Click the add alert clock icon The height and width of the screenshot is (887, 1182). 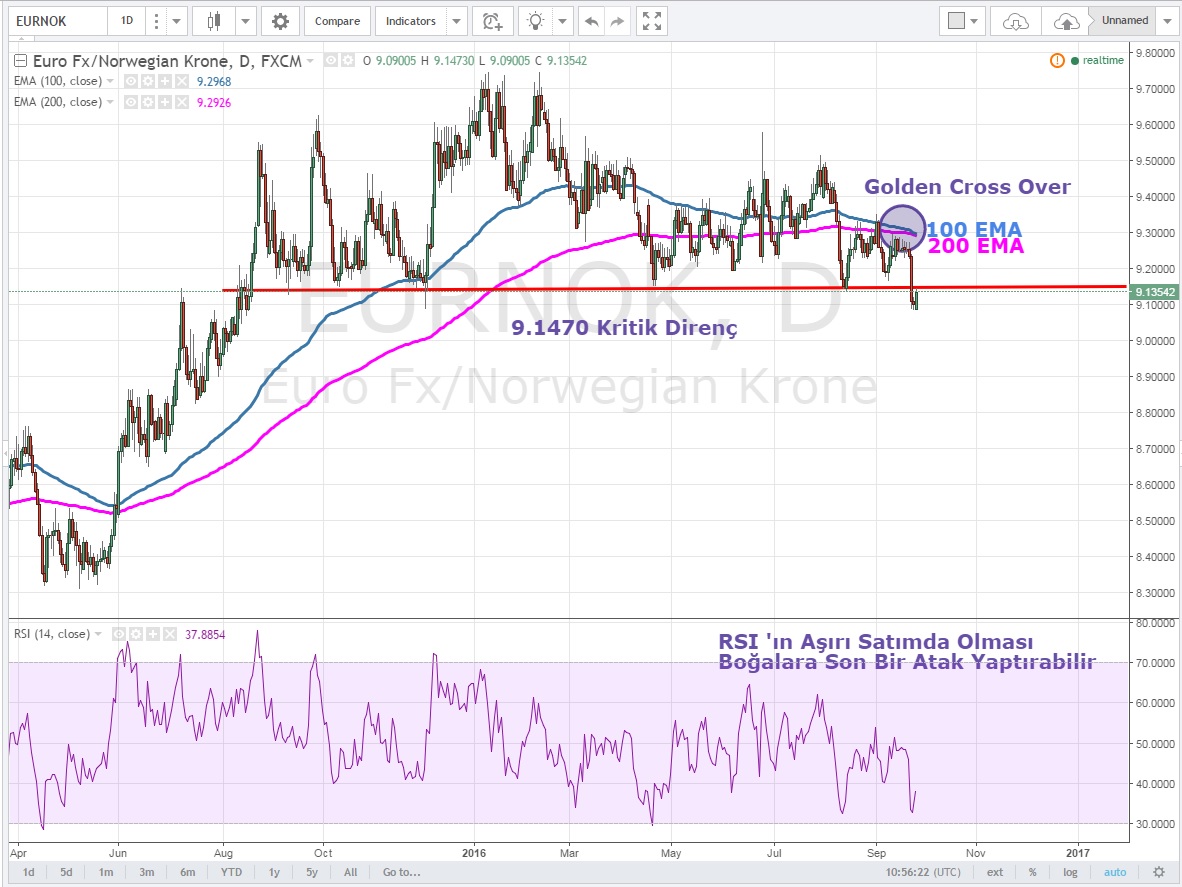click(x=491, y=21)
